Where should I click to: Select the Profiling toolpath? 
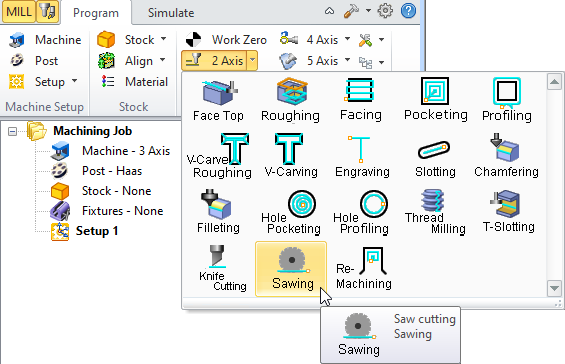point(507,100)
